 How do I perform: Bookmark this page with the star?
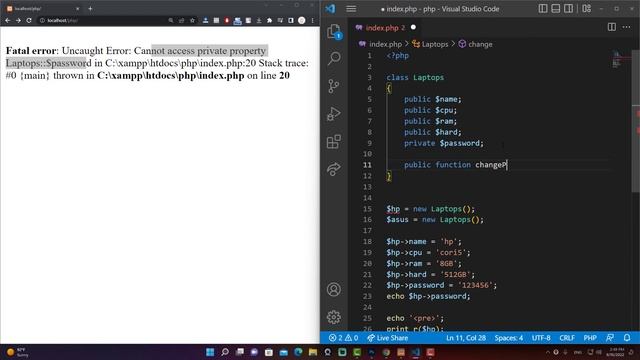[192, 20]
